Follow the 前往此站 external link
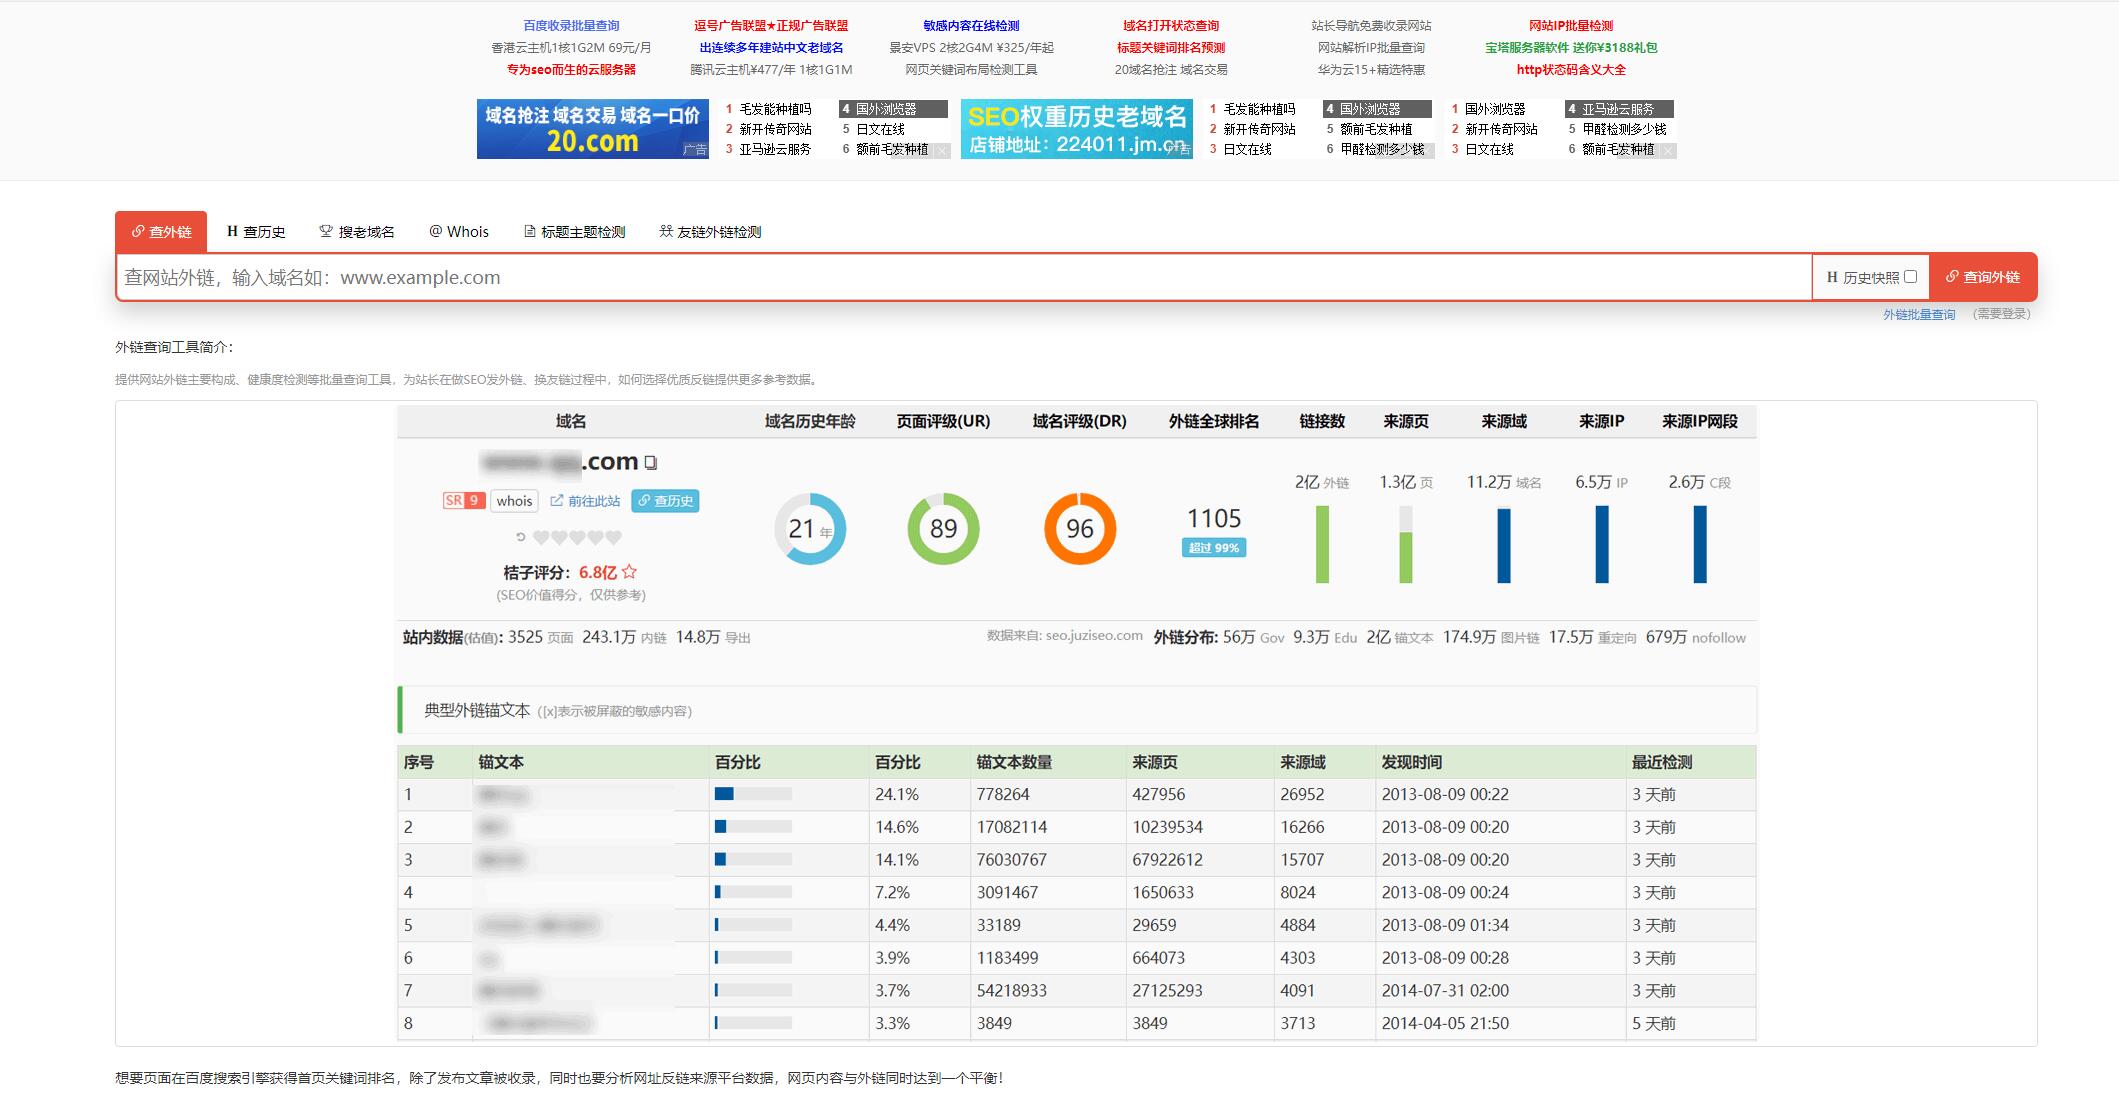Viewport: 2119px width, 1100px height. [585, 501]
